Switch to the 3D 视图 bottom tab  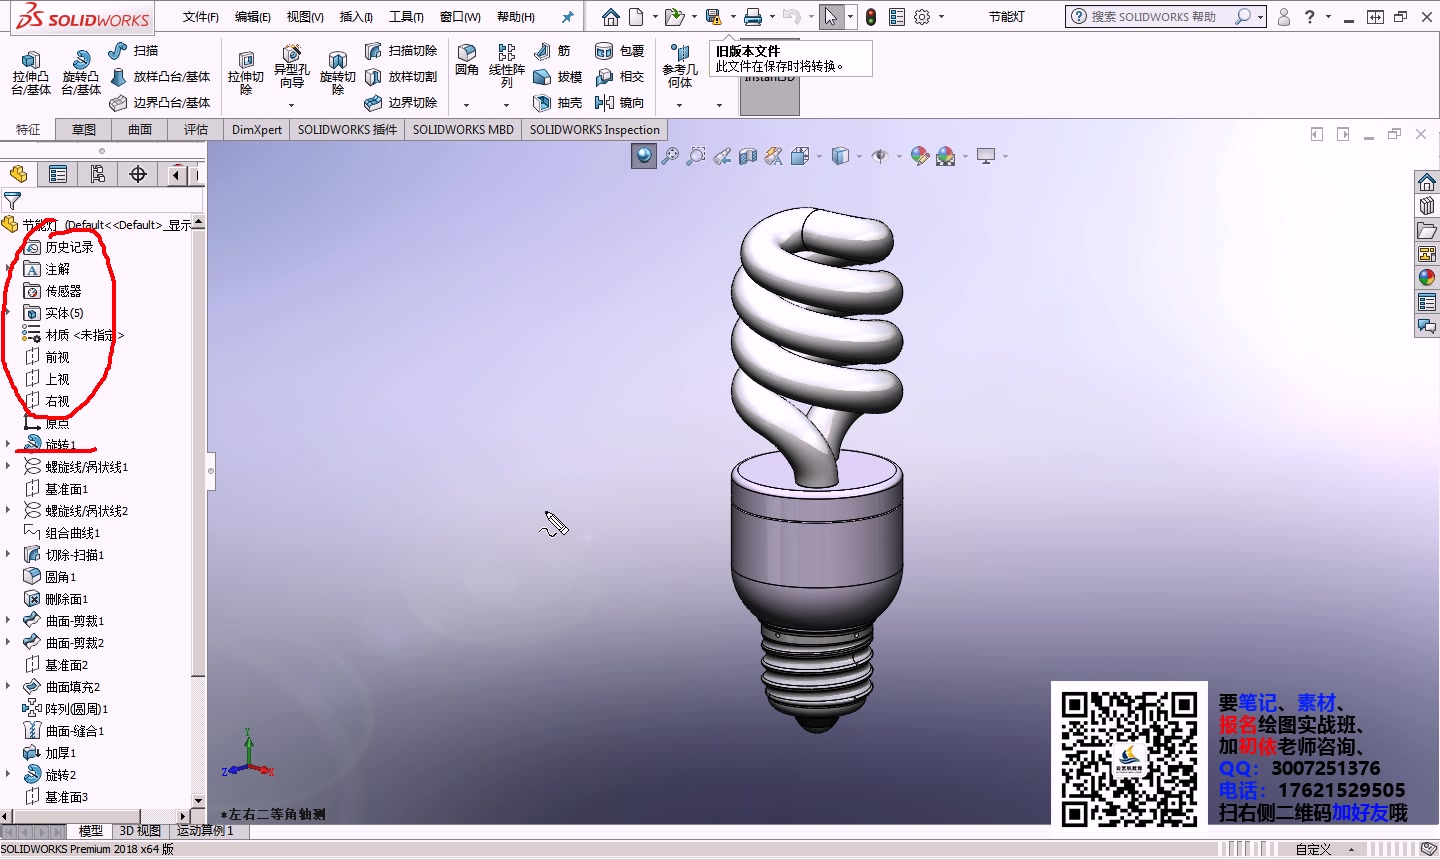[x=140, y=831]
